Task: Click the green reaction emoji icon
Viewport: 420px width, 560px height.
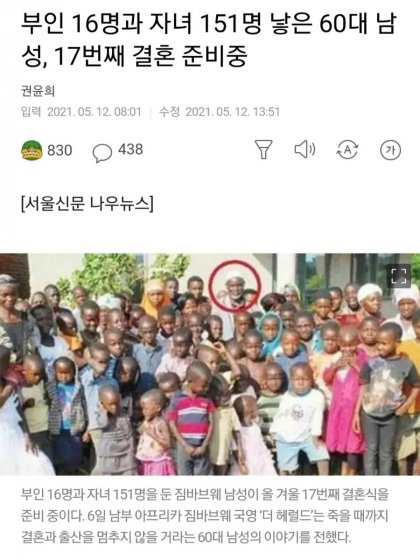Action: tap(32, 150)
